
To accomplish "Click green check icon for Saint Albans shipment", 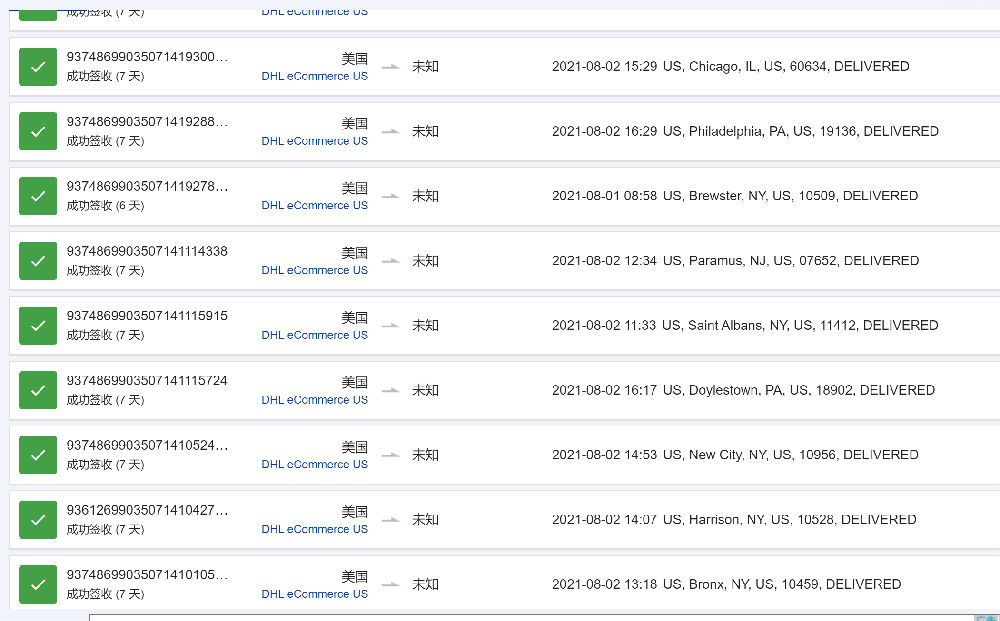I will coord(38,326).
